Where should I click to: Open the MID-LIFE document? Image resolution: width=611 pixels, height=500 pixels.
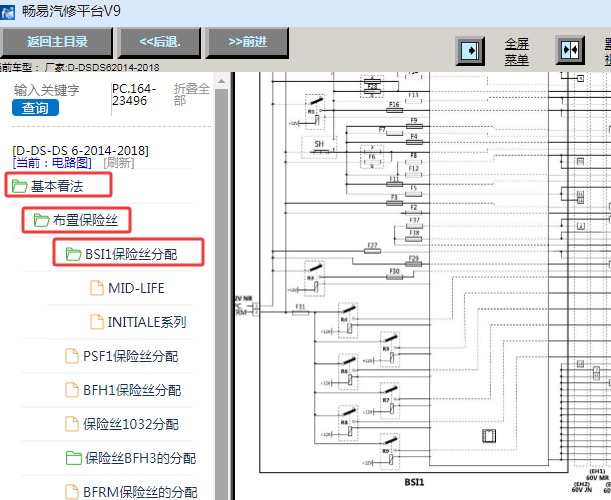pyautogui.click(x=136, y=288)
